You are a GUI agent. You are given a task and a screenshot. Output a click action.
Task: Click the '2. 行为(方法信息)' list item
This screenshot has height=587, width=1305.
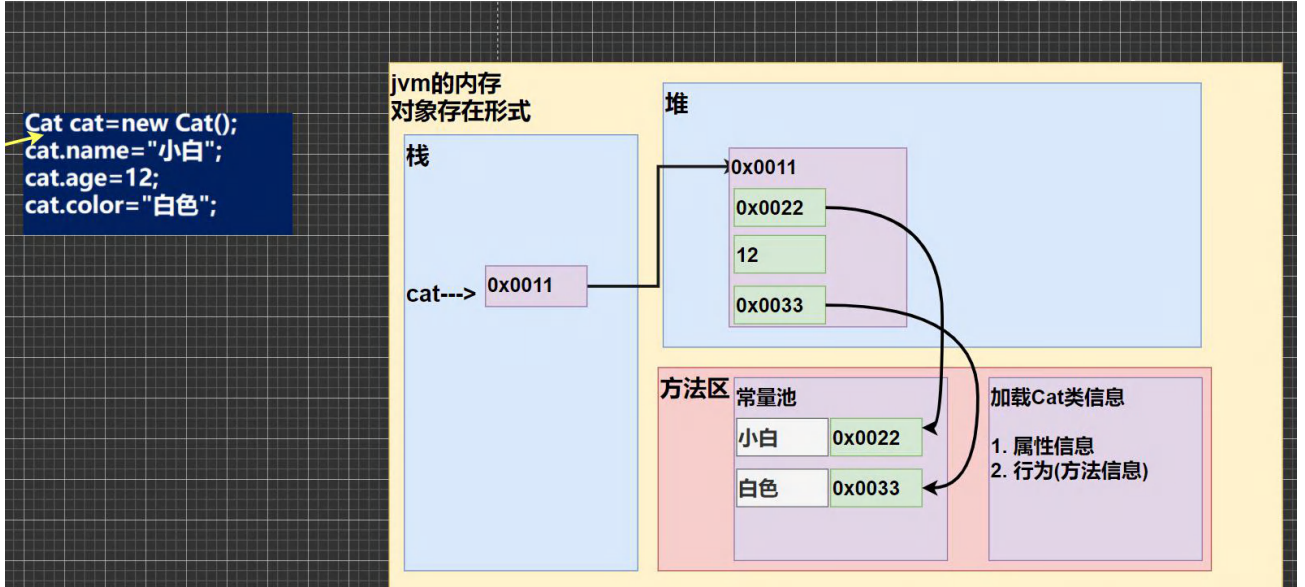[1069, 471]
